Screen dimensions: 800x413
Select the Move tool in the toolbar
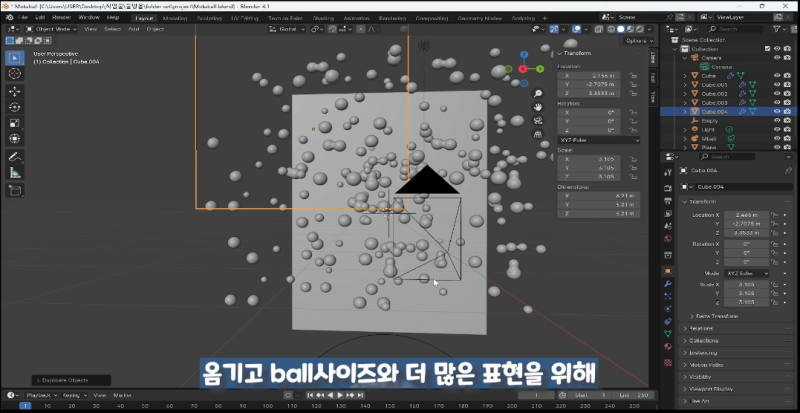pyautogui.click(x=15, y=90)
